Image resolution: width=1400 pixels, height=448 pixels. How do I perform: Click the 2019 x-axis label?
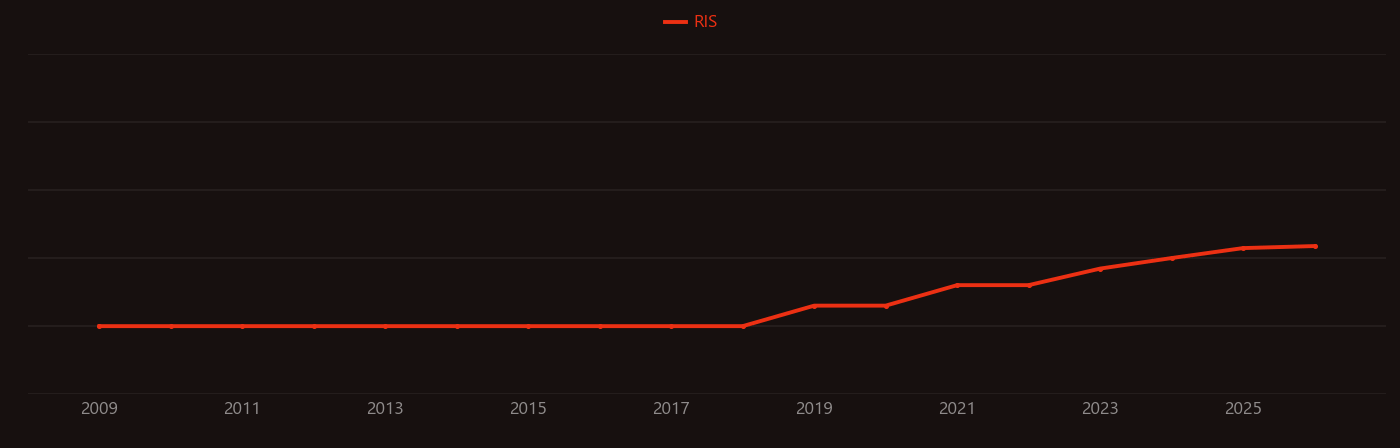(814, 409)
